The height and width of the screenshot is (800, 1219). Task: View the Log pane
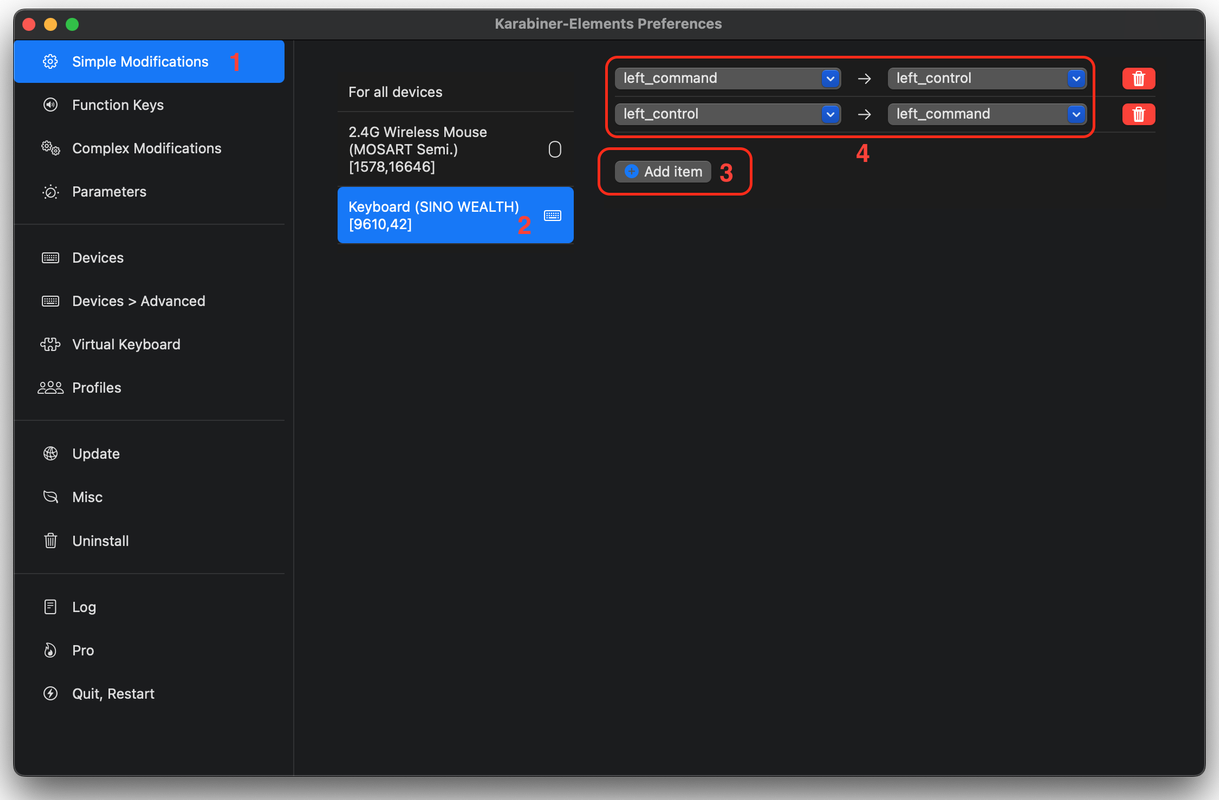pyautogui.click(x=149, y=607)
